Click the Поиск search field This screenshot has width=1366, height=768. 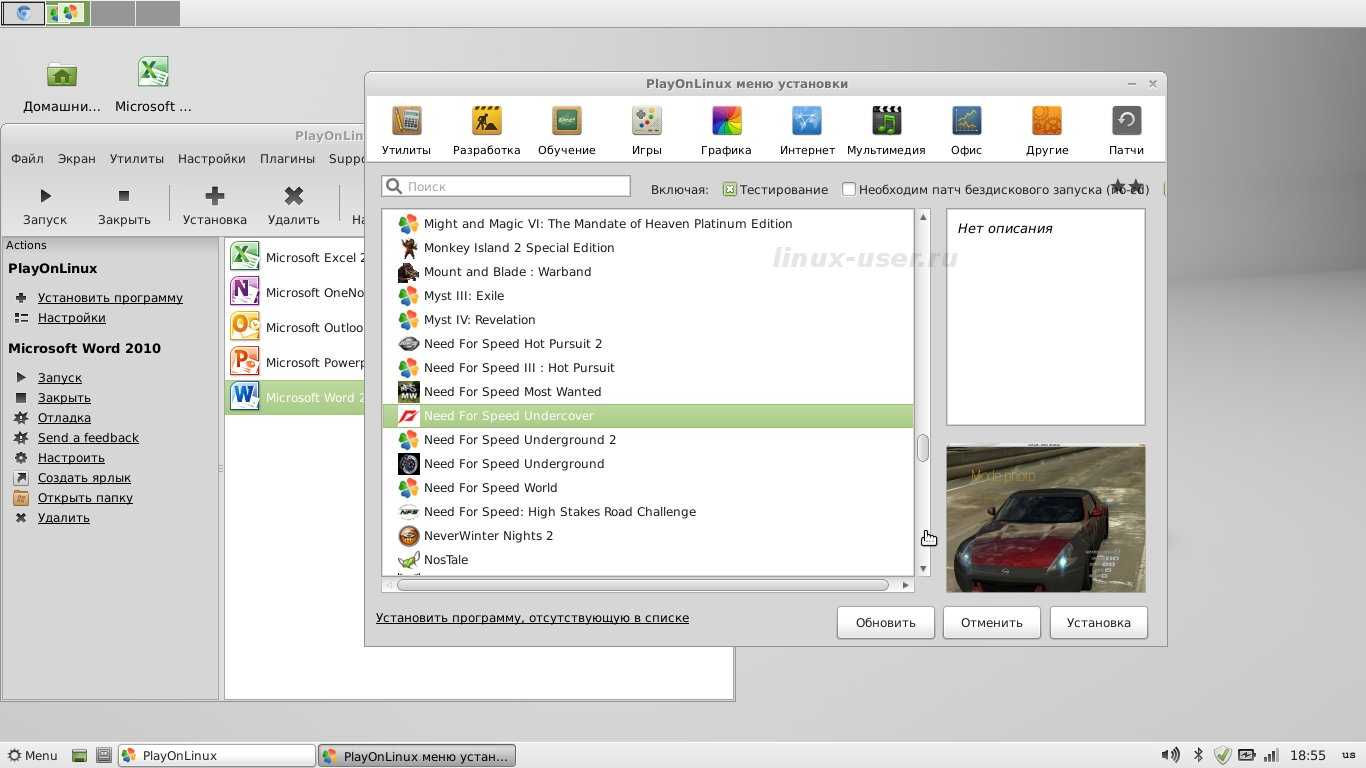[506, 186]
